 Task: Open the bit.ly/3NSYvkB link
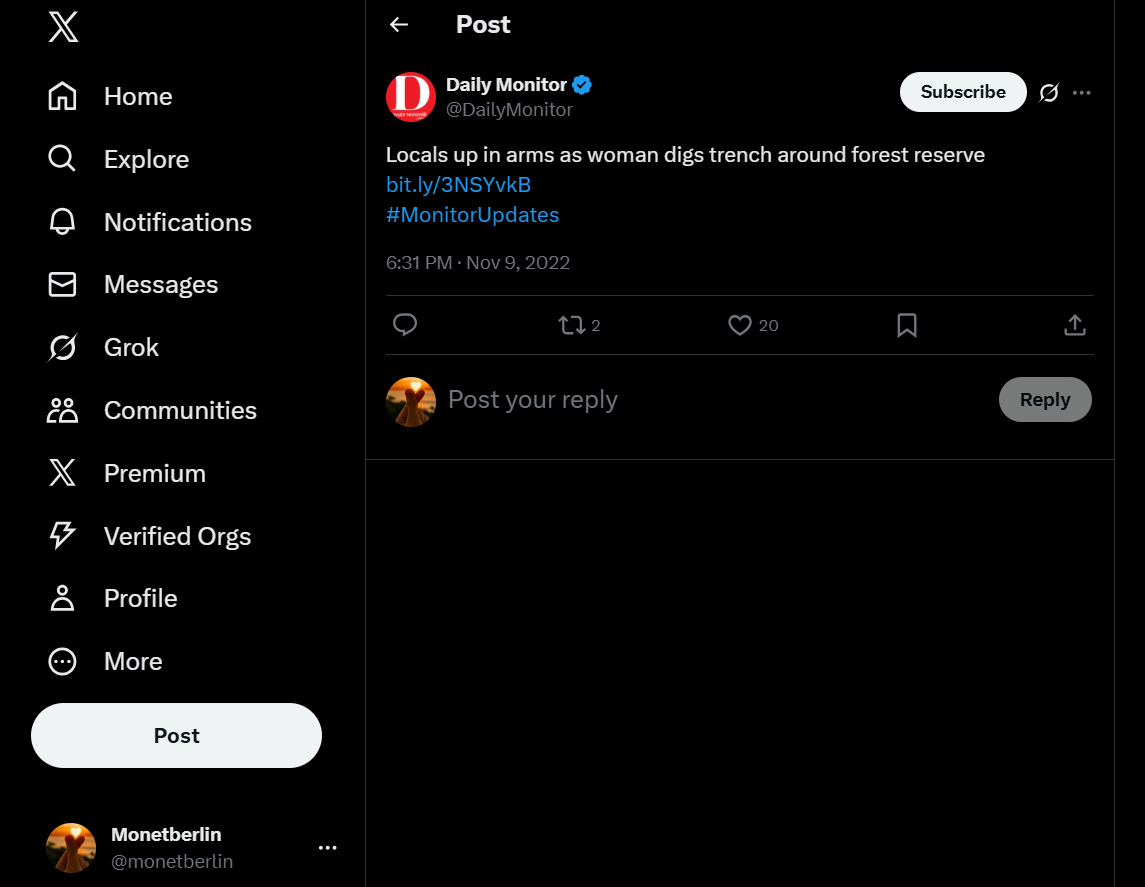pyautogui.click(x=458, y=185)
